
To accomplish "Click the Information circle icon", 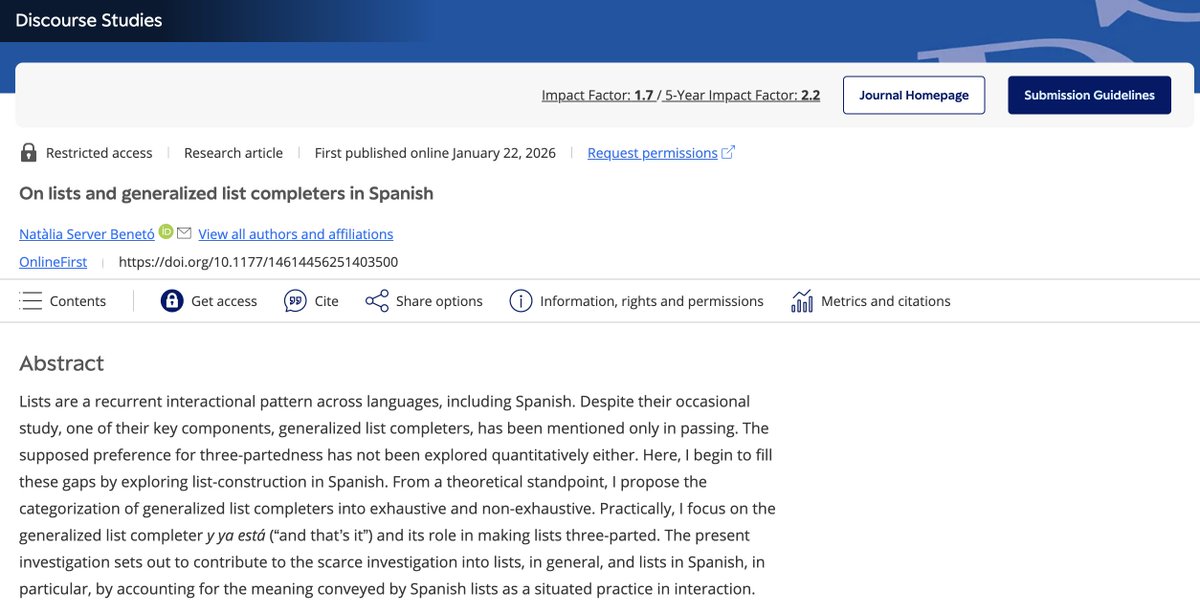I will (521, 301).
